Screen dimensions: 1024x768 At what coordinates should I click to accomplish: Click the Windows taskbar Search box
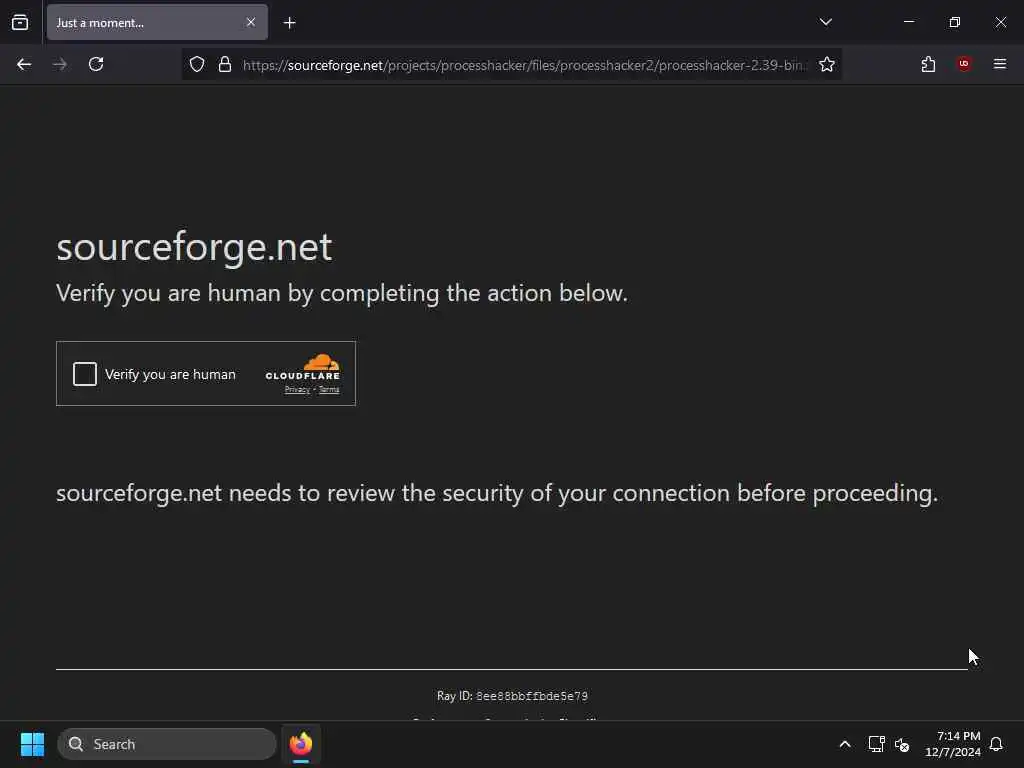[x=167, y=744]
